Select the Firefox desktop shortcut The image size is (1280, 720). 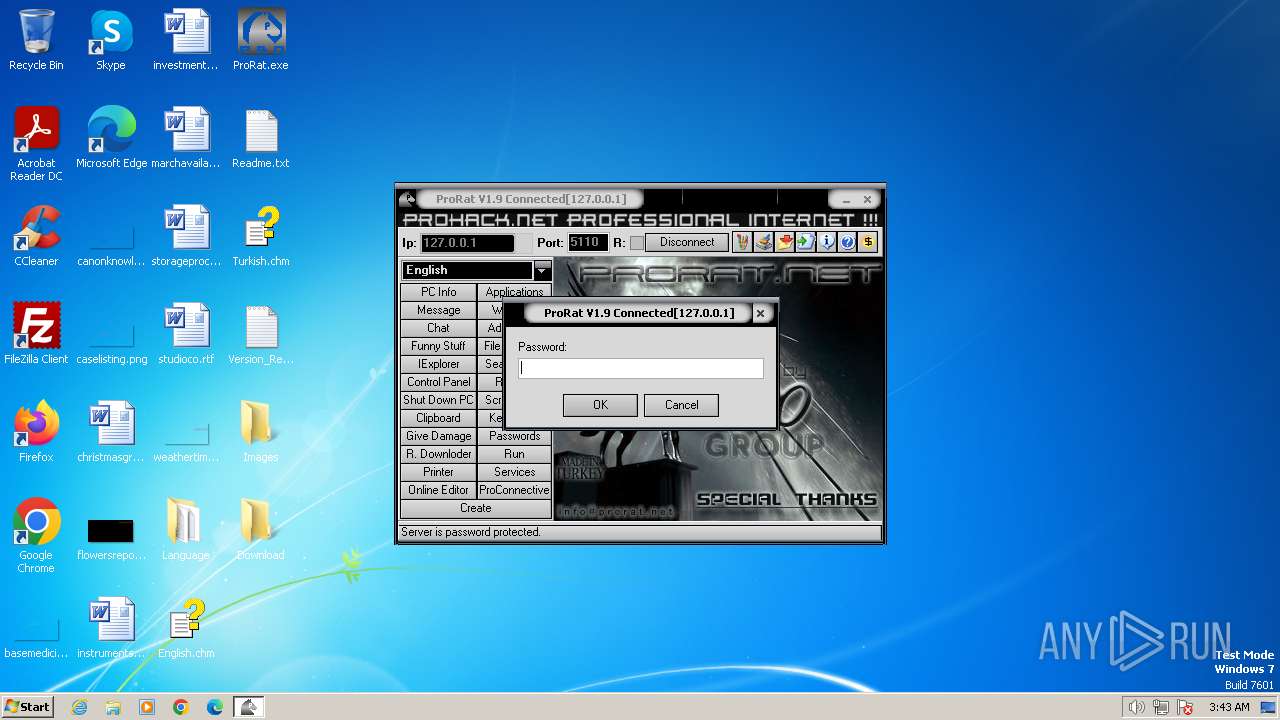click(36, 432)
